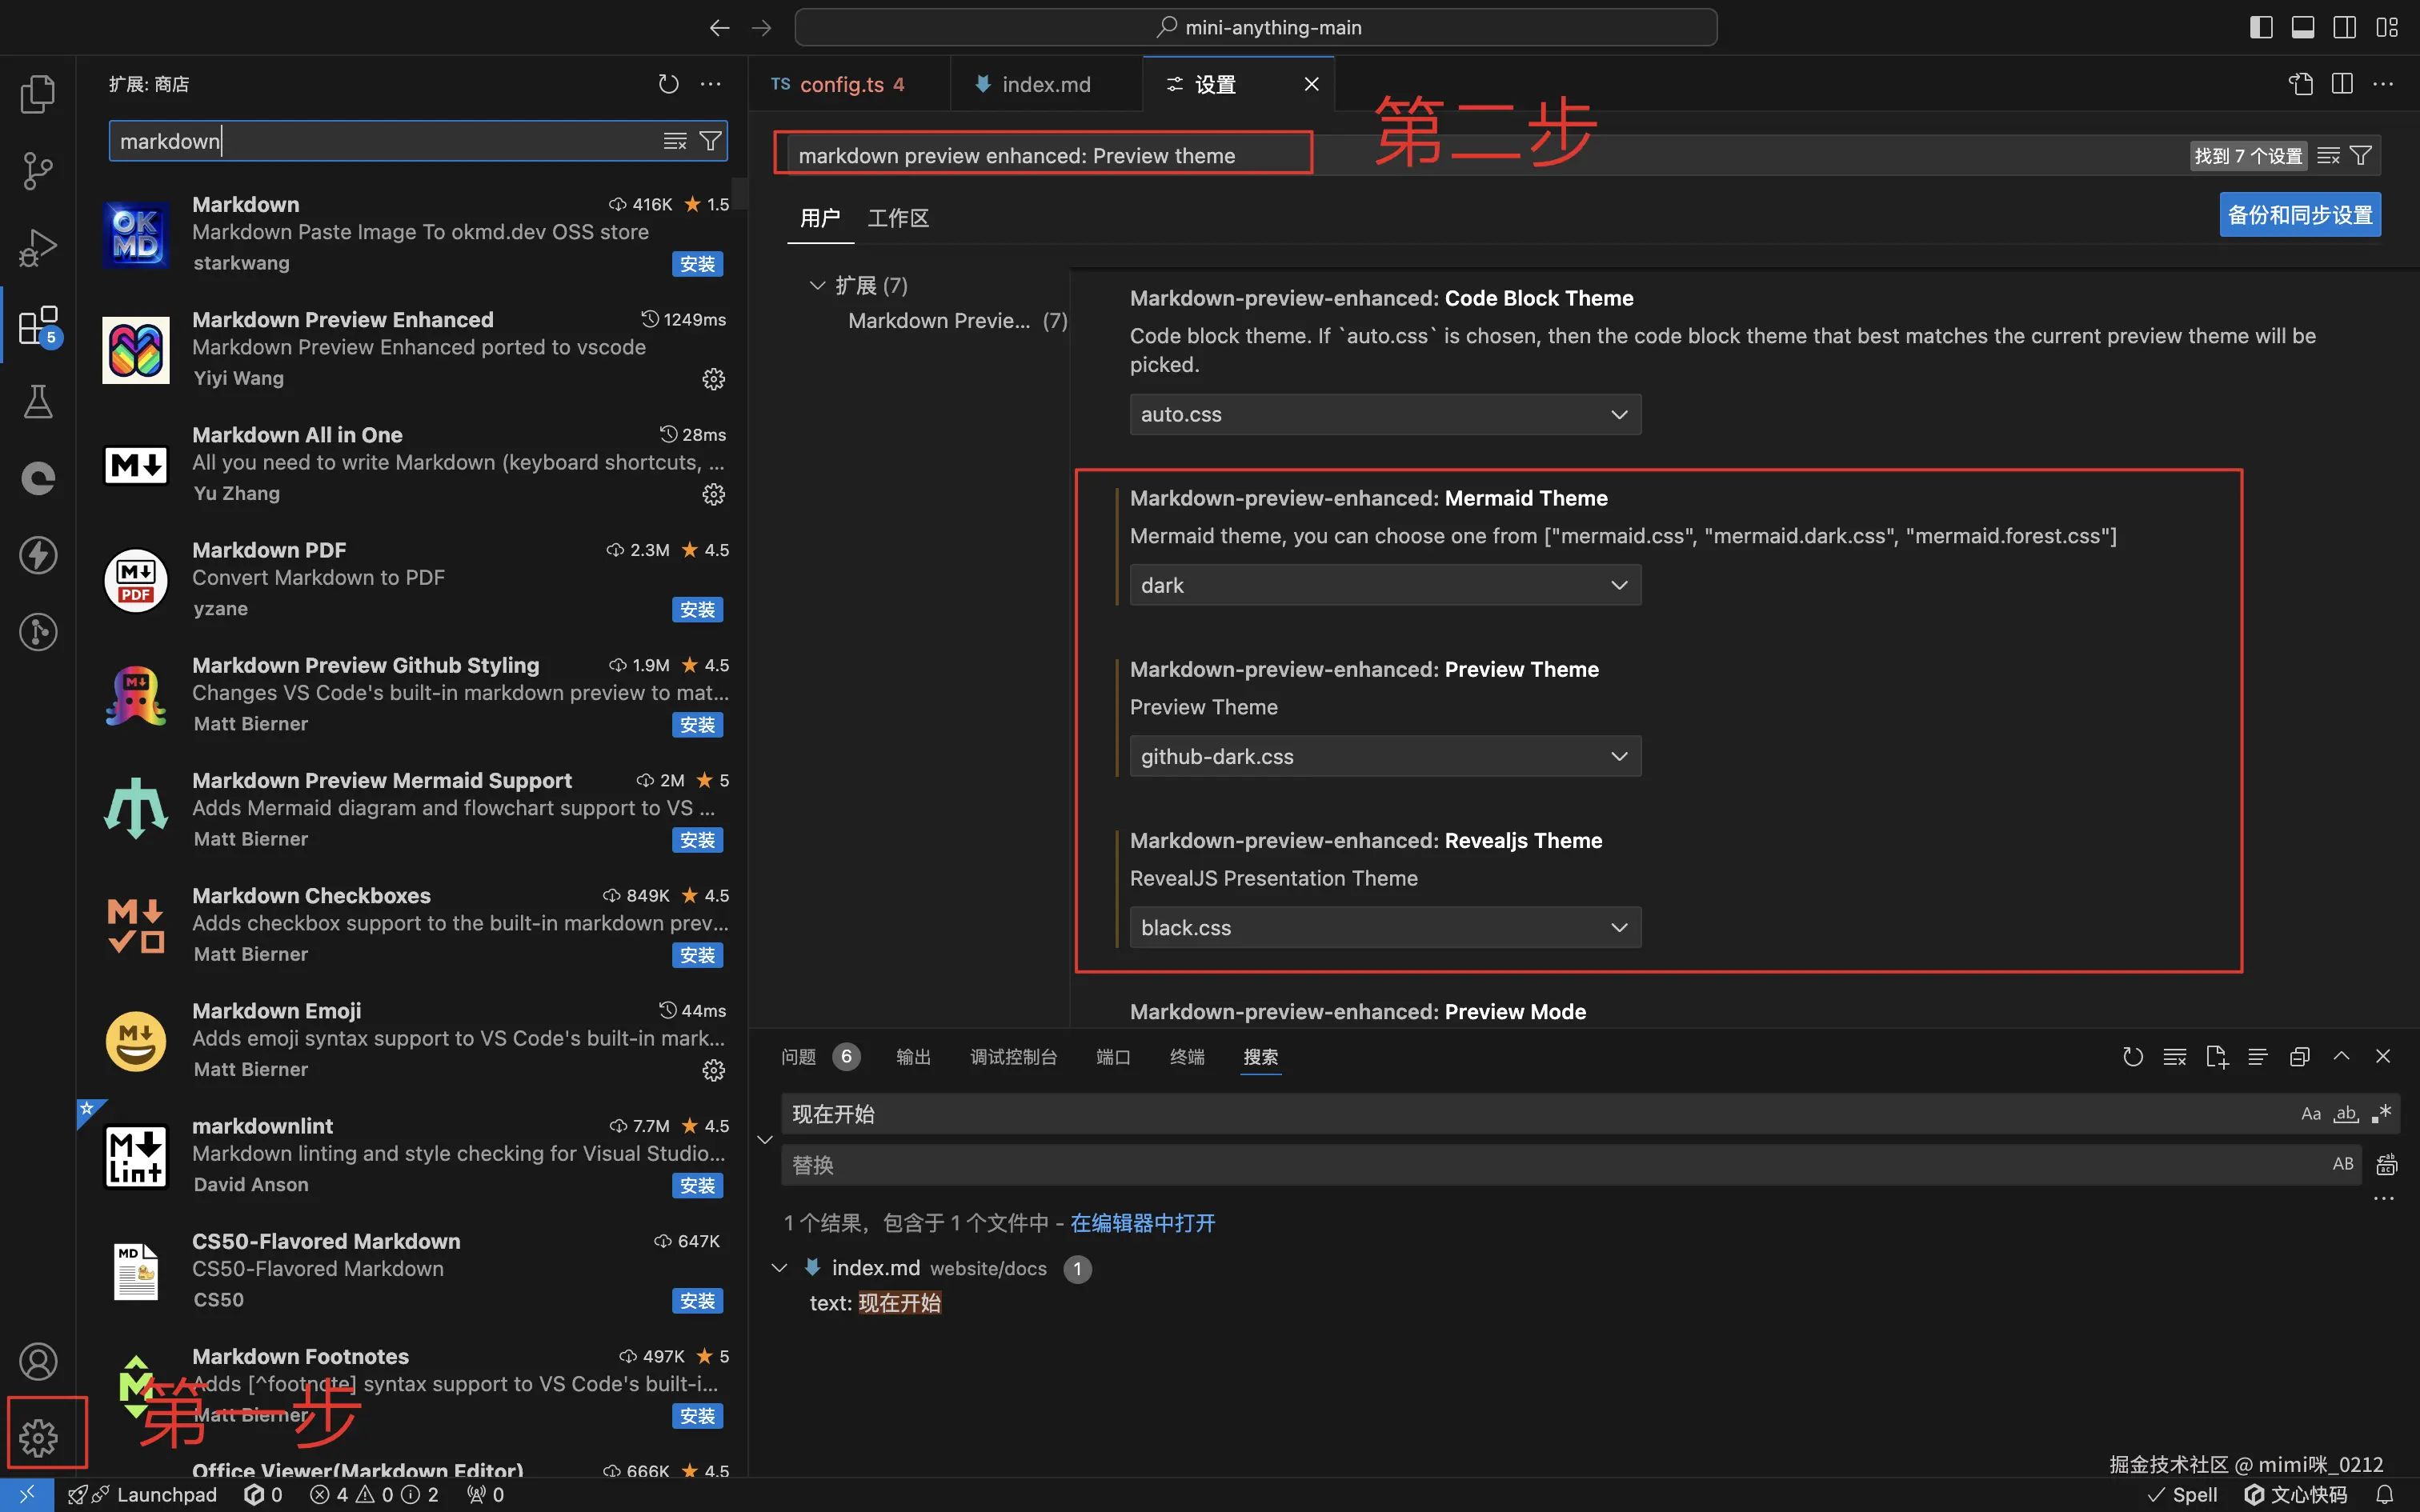Refresh the extensions marketplace list
This screenshot has height=1512, width=2420.
[x=668, y=84]
